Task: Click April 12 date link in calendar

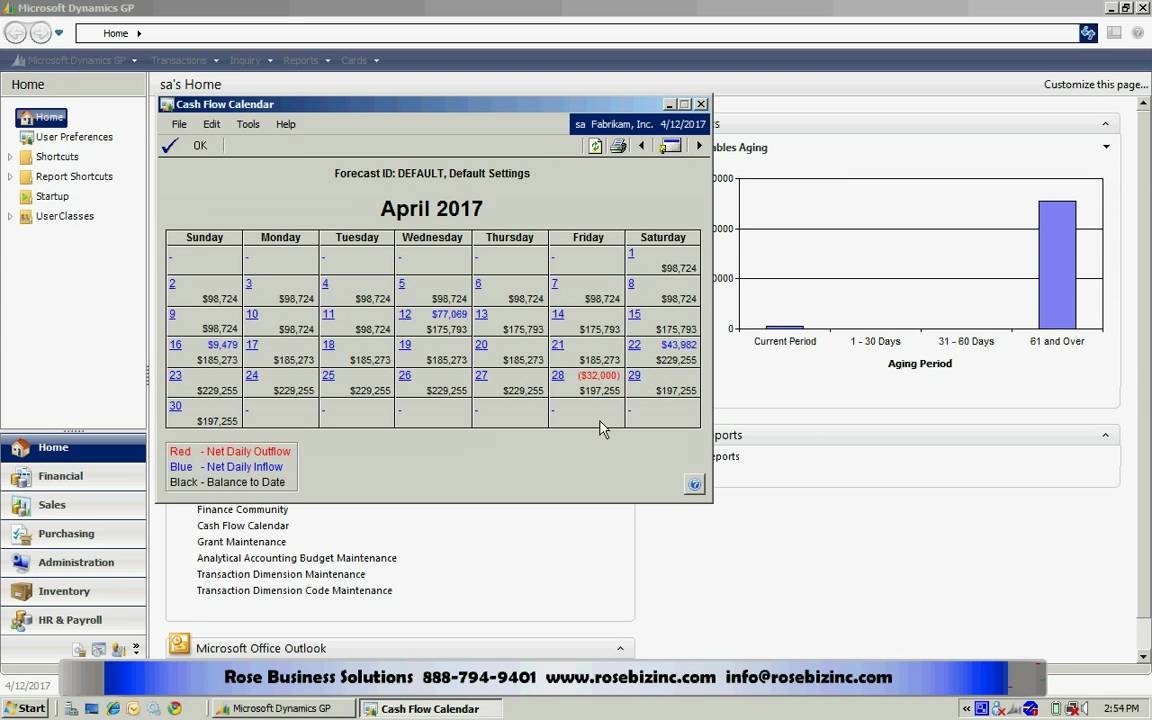Action: pos(405,314)
